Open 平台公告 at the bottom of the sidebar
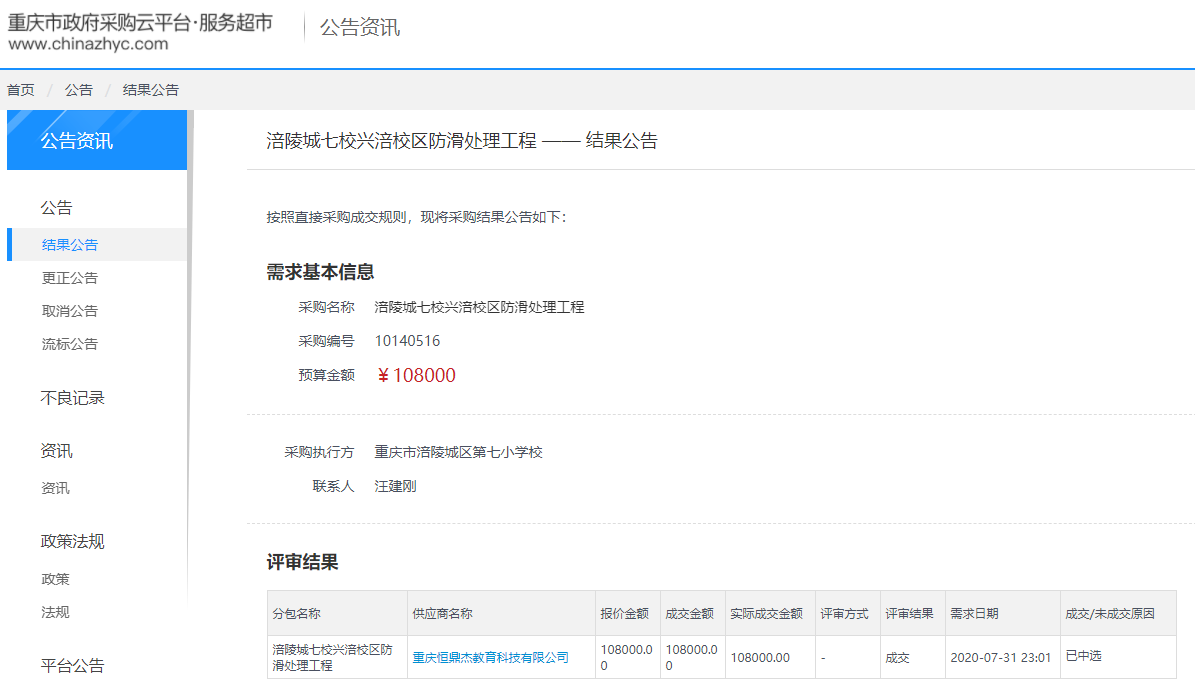This screenshot has width=1195, height=694. pos(72,666)
